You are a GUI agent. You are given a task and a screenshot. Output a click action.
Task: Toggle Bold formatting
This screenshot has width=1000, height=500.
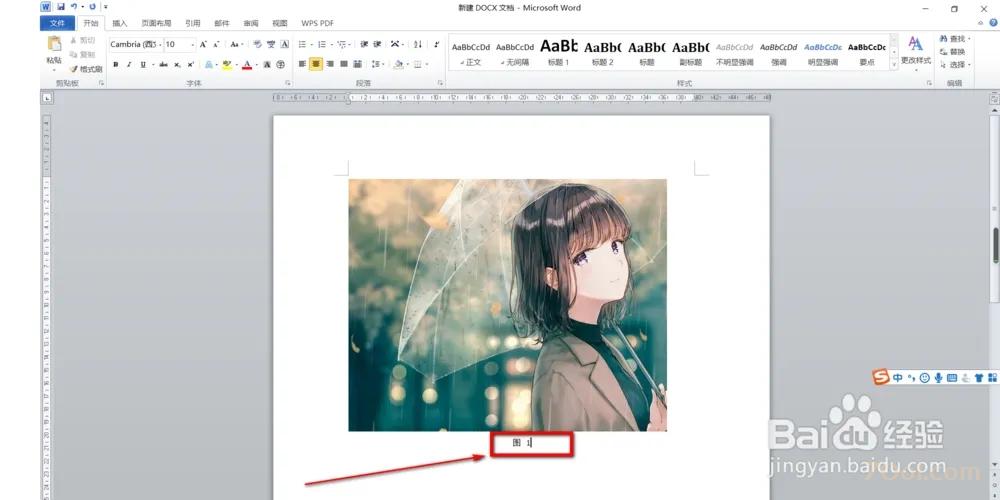115,64
